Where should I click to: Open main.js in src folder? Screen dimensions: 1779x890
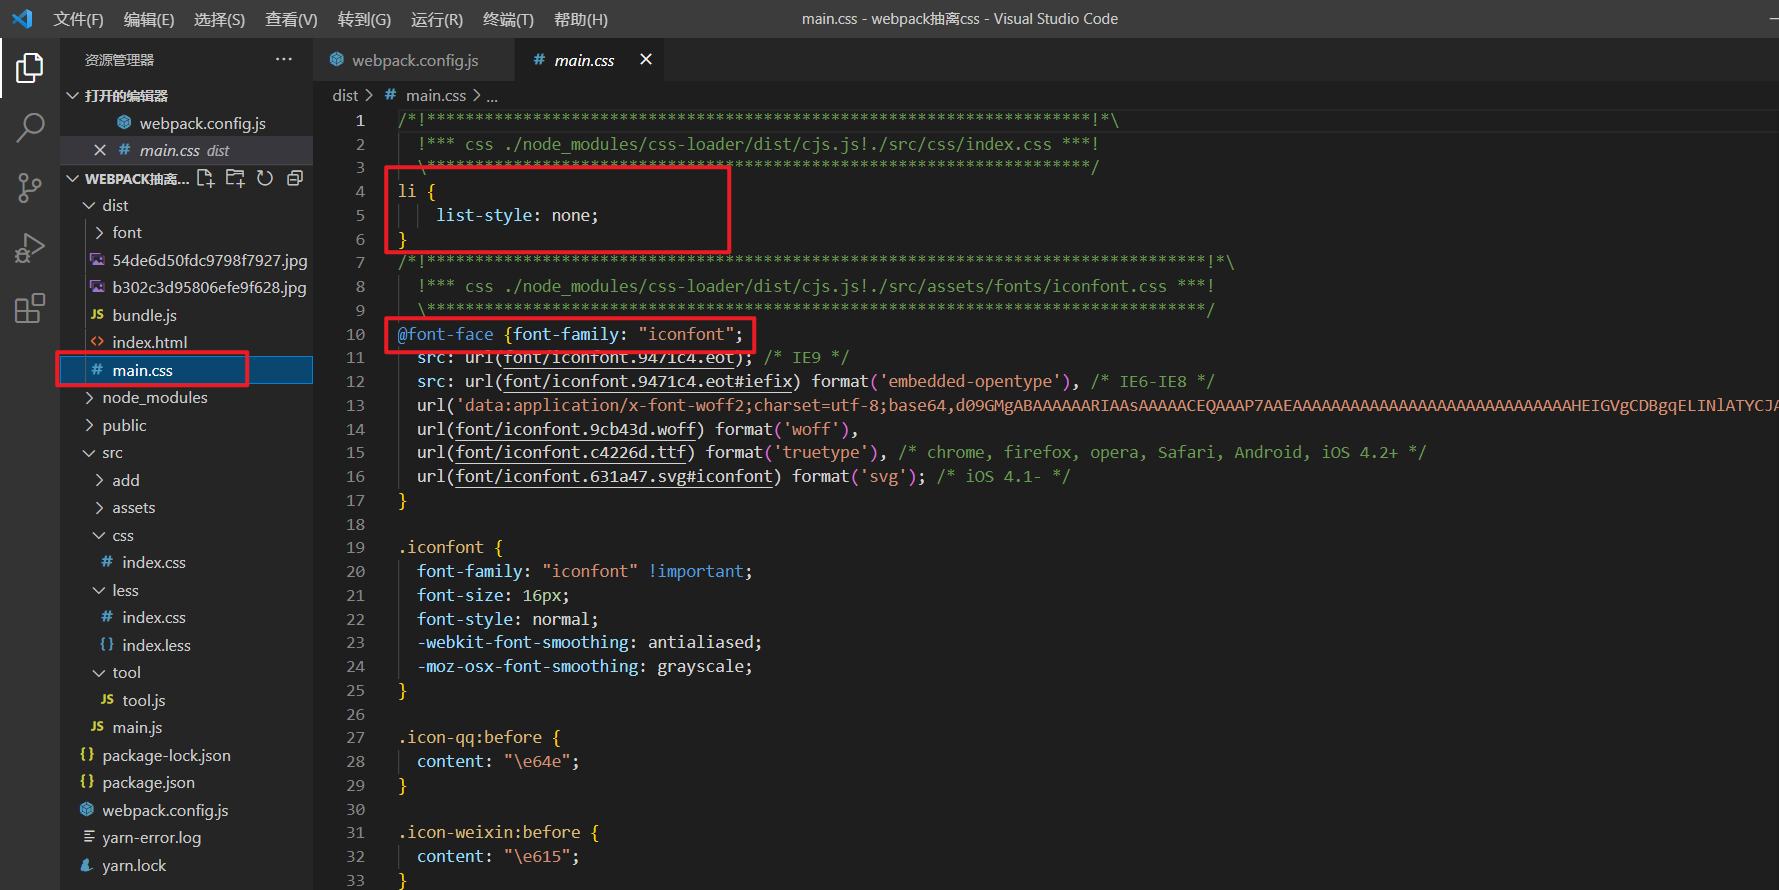pos(186,727)
